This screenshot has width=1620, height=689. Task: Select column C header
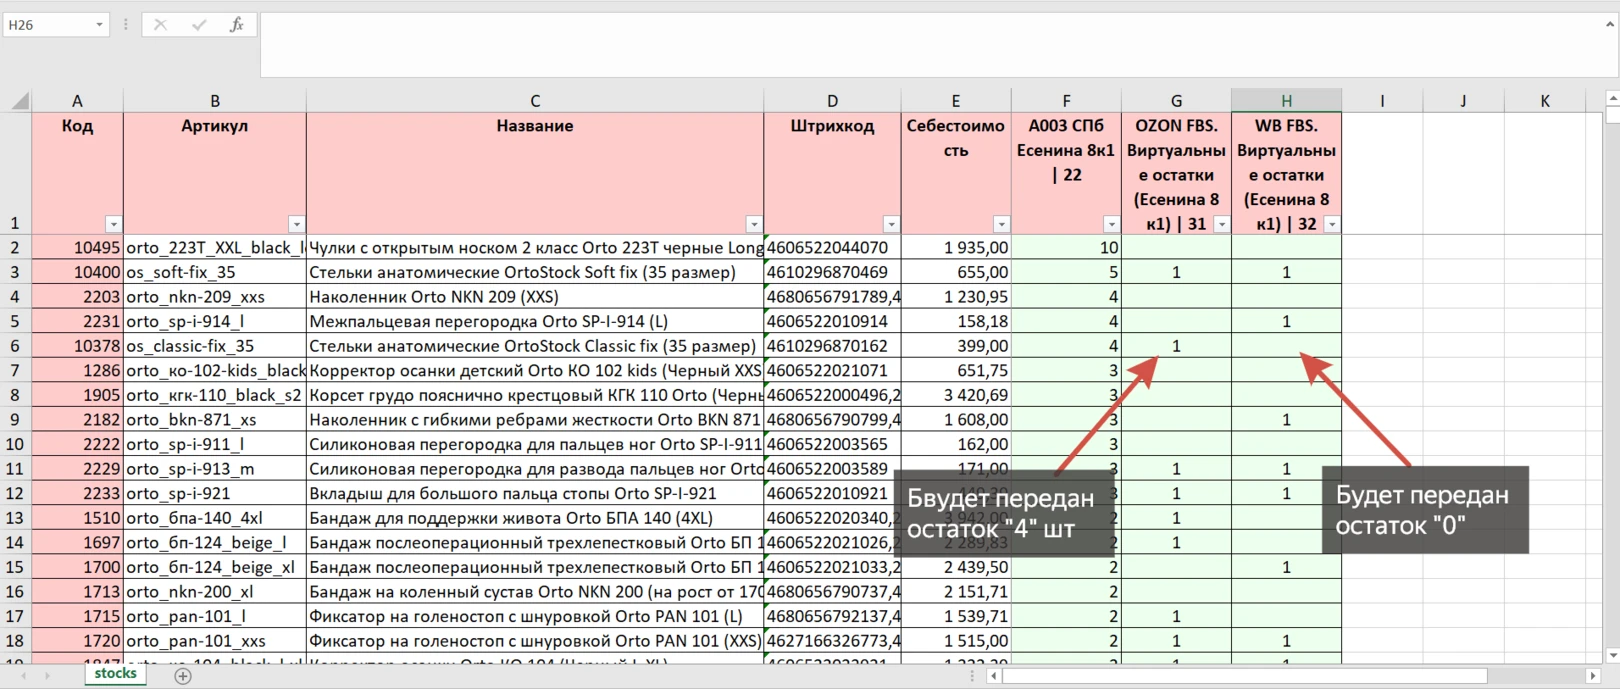[x=535, y=101]
